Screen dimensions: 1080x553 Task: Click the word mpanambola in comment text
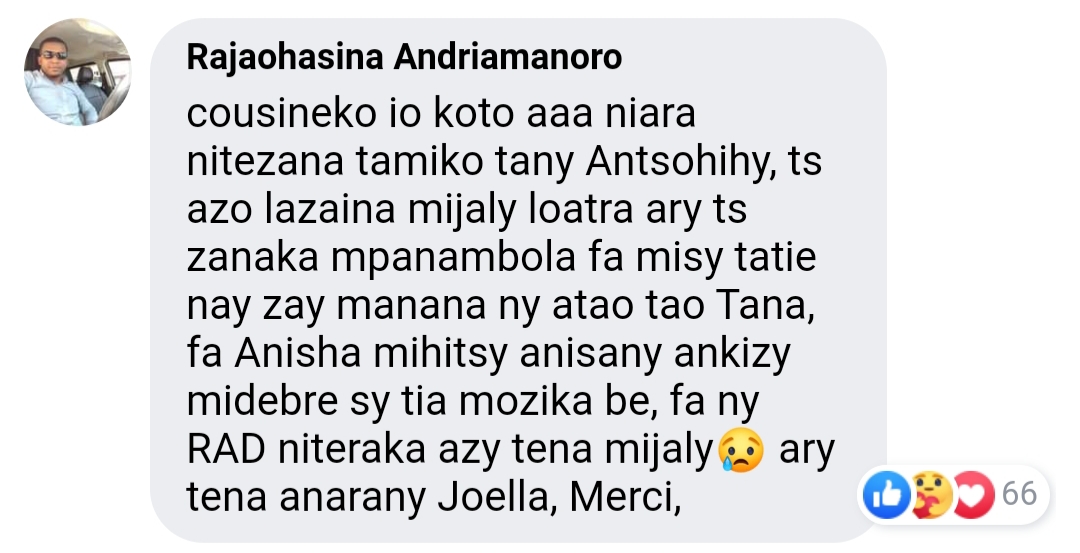click(453, 259)
